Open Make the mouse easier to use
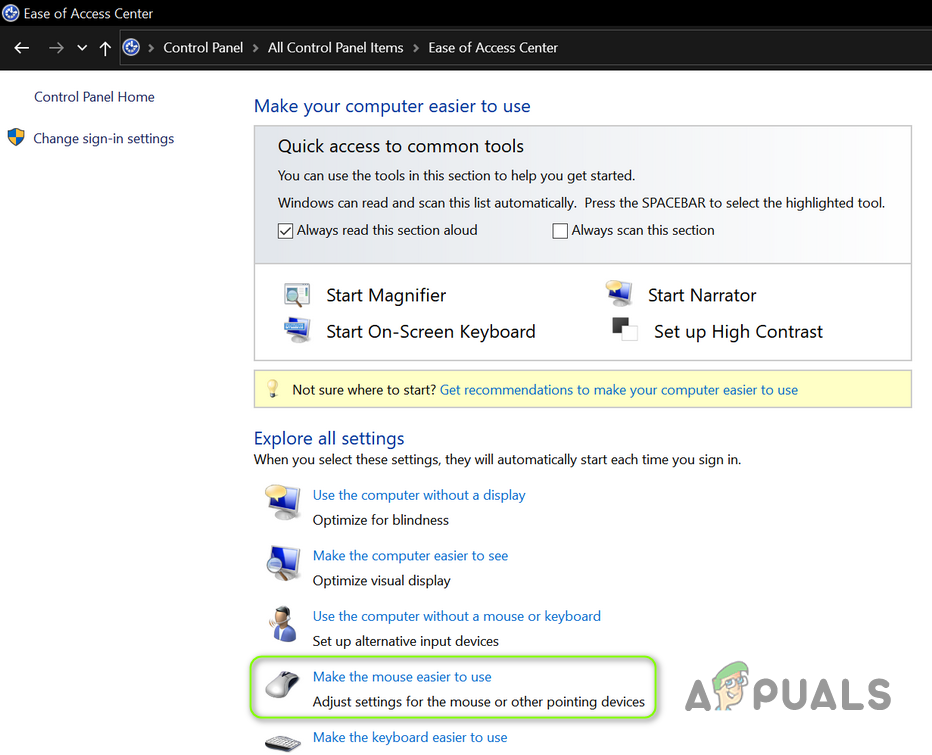932x755 pixels. tap(402, 677)
